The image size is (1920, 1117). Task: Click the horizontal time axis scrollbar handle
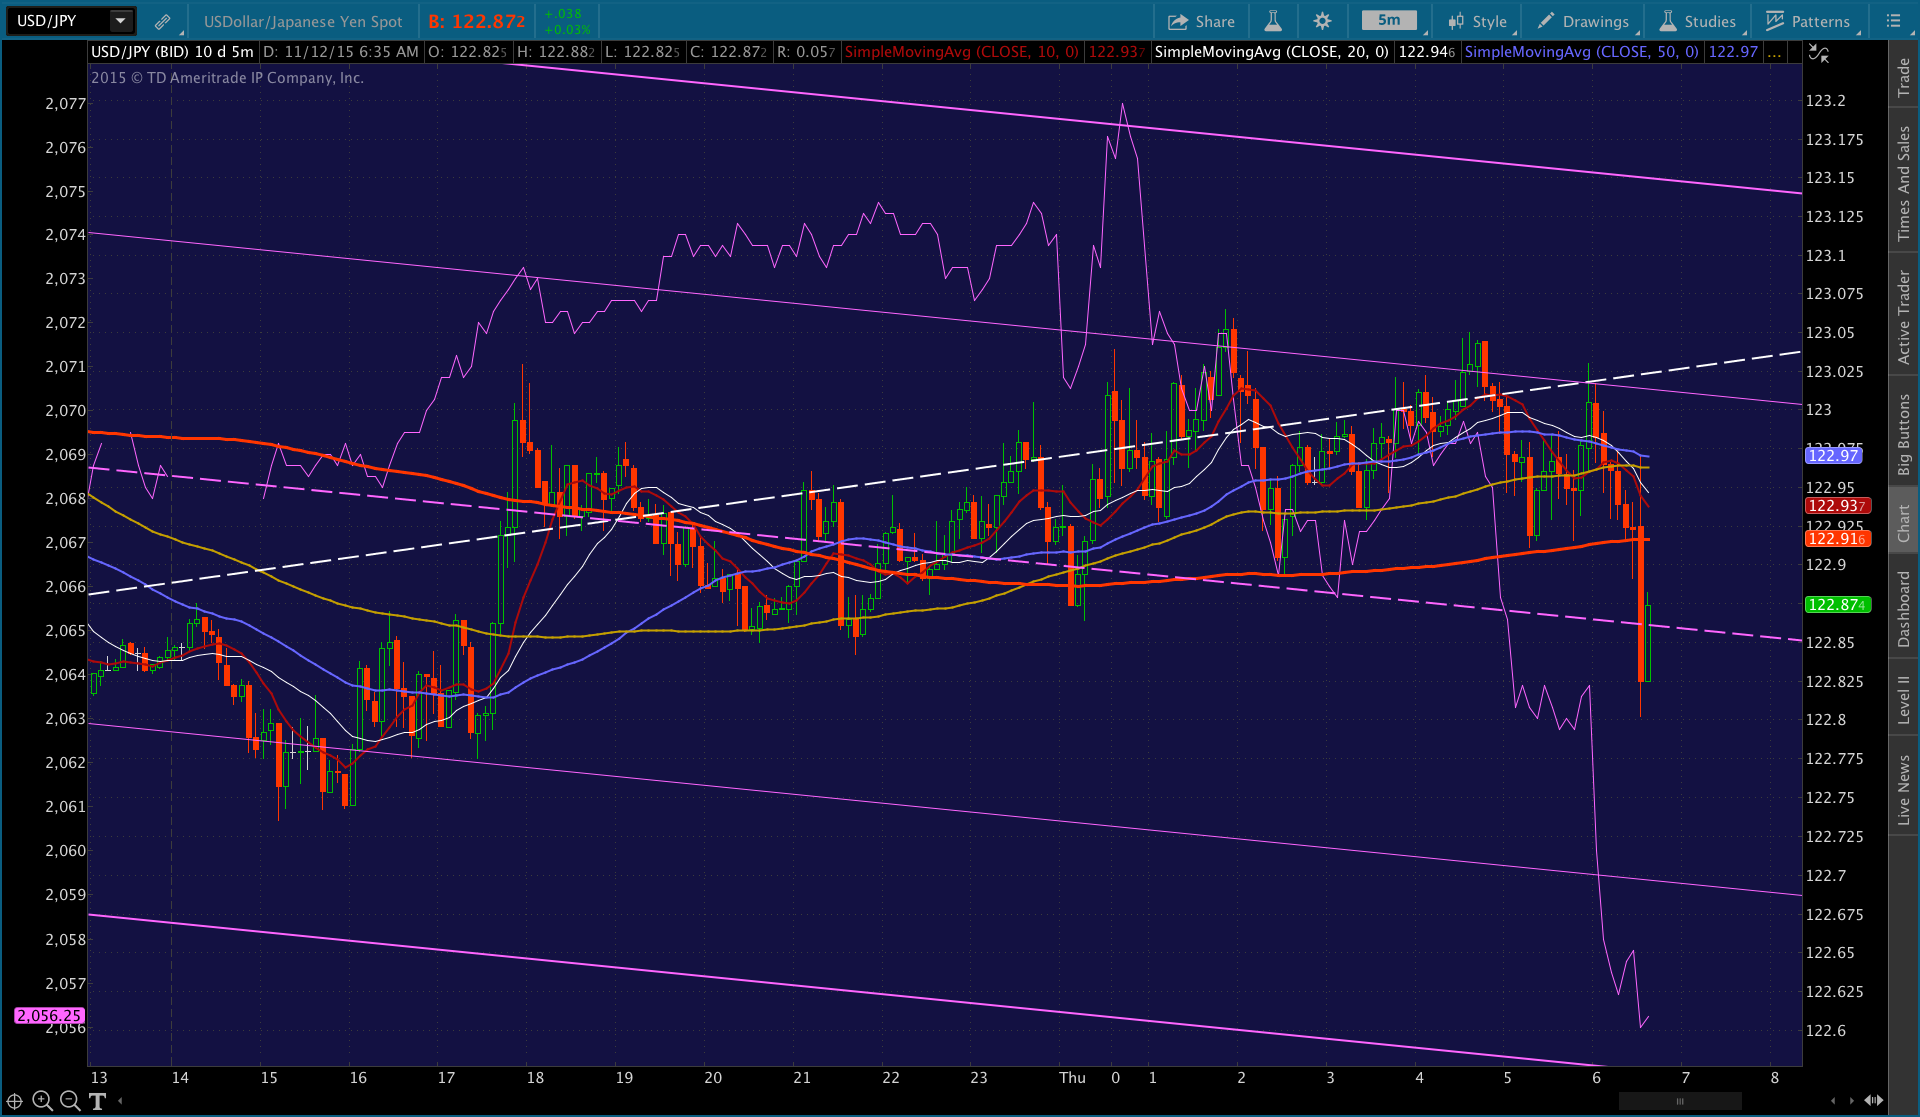click(1680, 1101)
